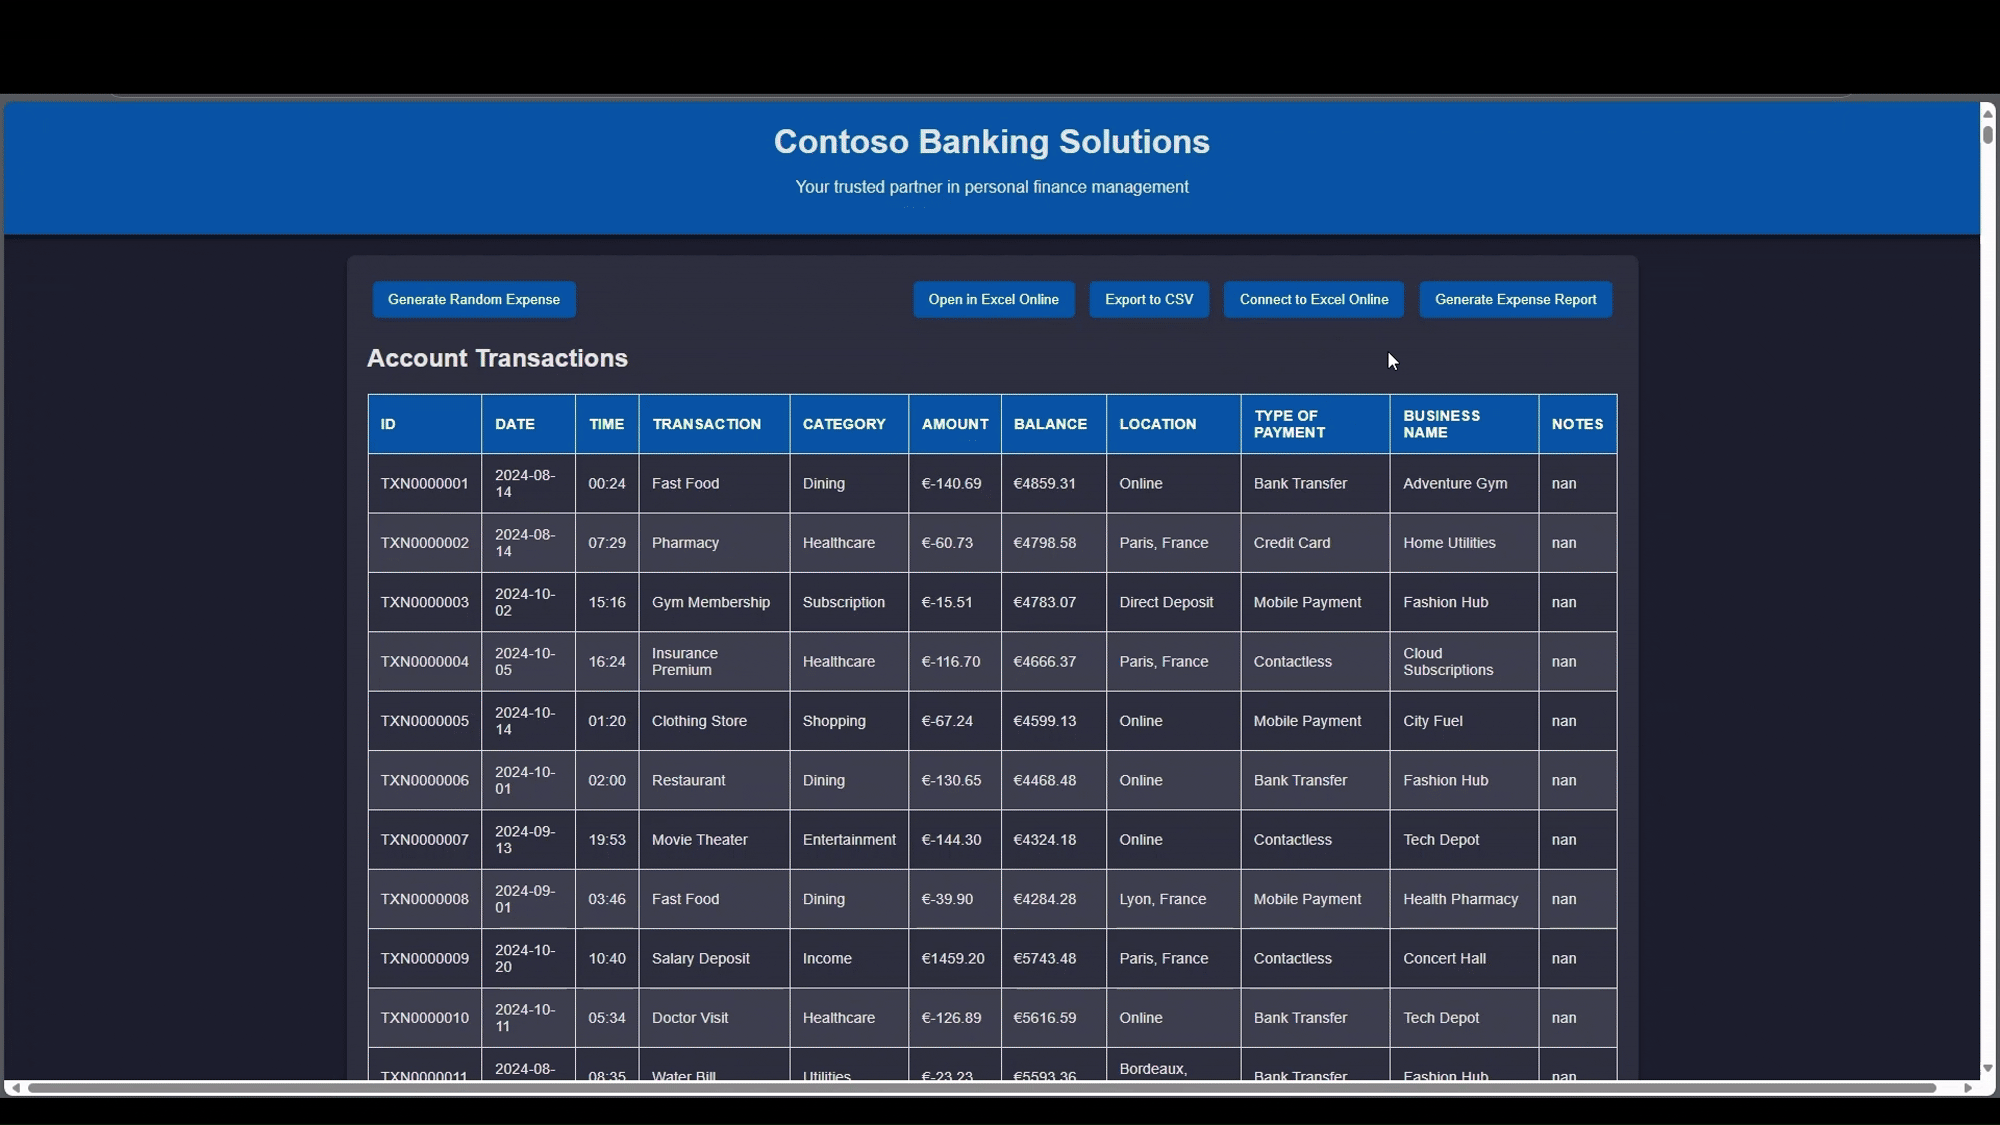The width and height of the screenshot is (2000, 1125).
Task: Click the City Fuel business cell
Action: pos(1464,721)
